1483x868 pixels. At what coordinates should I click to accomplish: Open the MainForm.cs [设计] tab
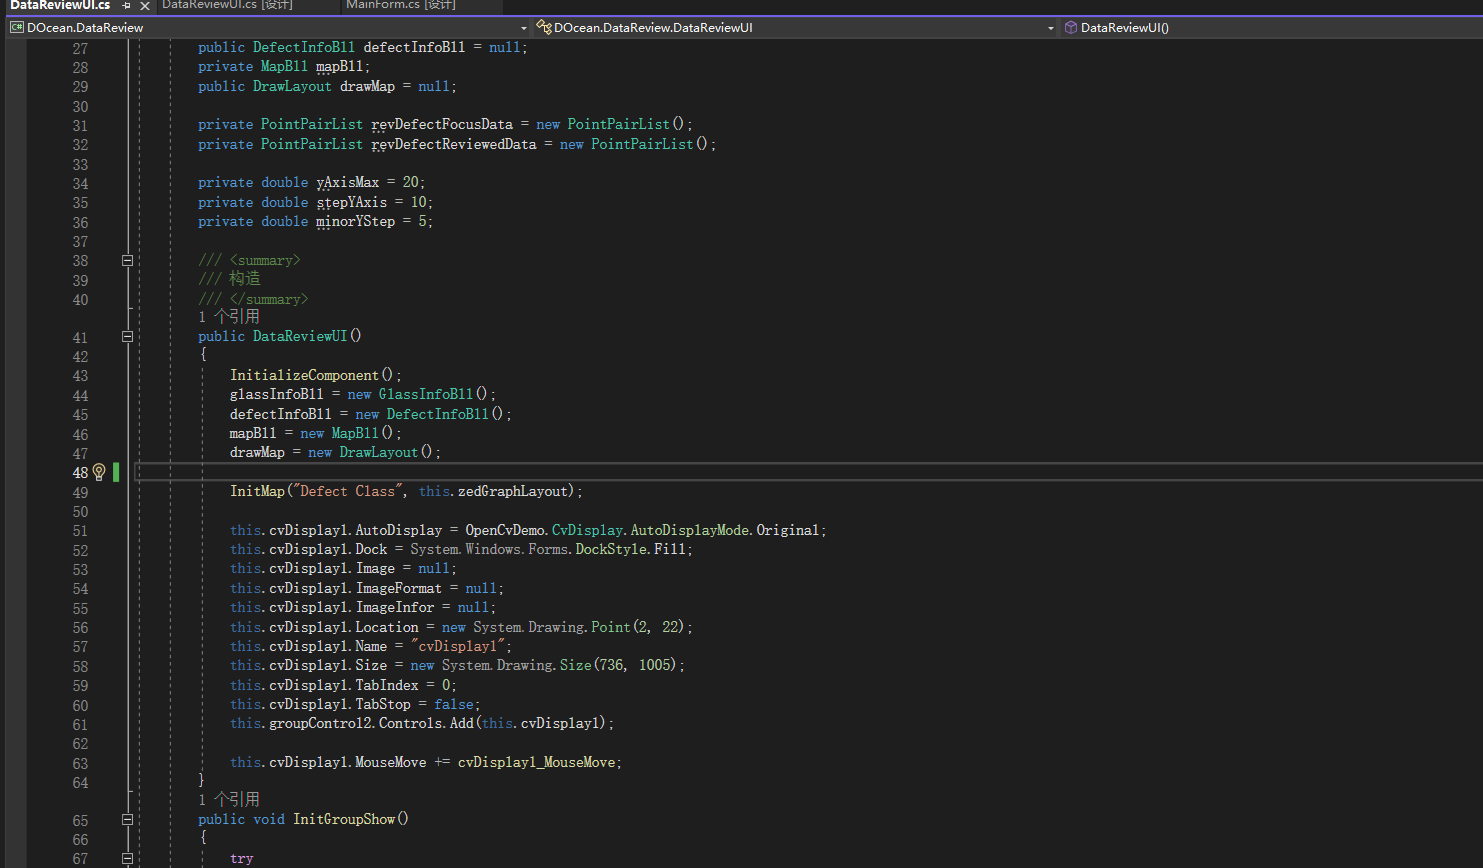[x=400, y=5]
